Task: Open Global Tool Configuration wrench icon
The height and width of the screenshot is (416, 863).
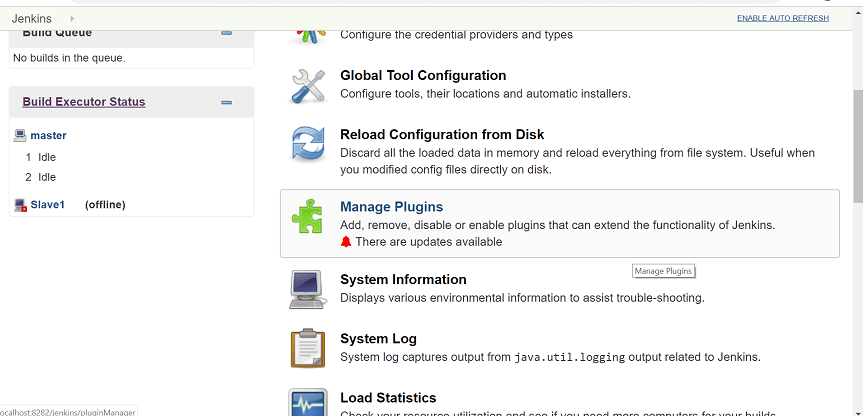Action: coord(308,85)
